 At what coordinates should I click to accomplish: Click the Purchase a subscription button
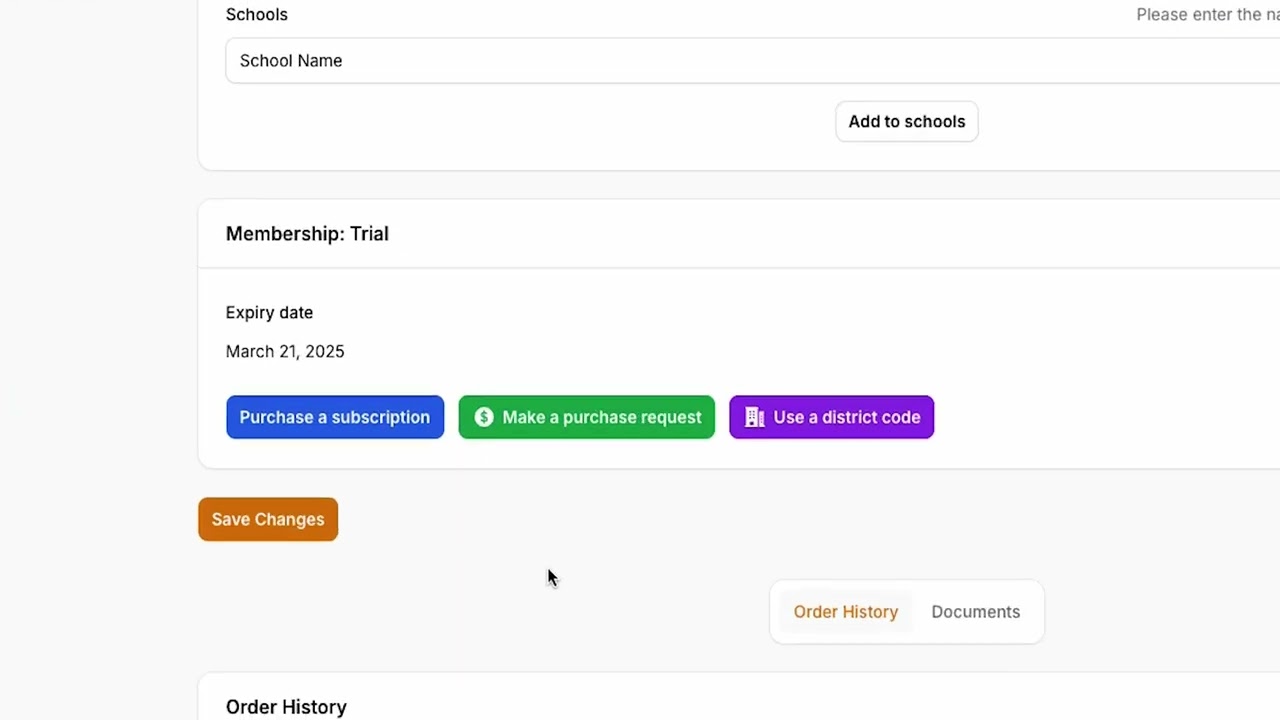click(335, 417)
